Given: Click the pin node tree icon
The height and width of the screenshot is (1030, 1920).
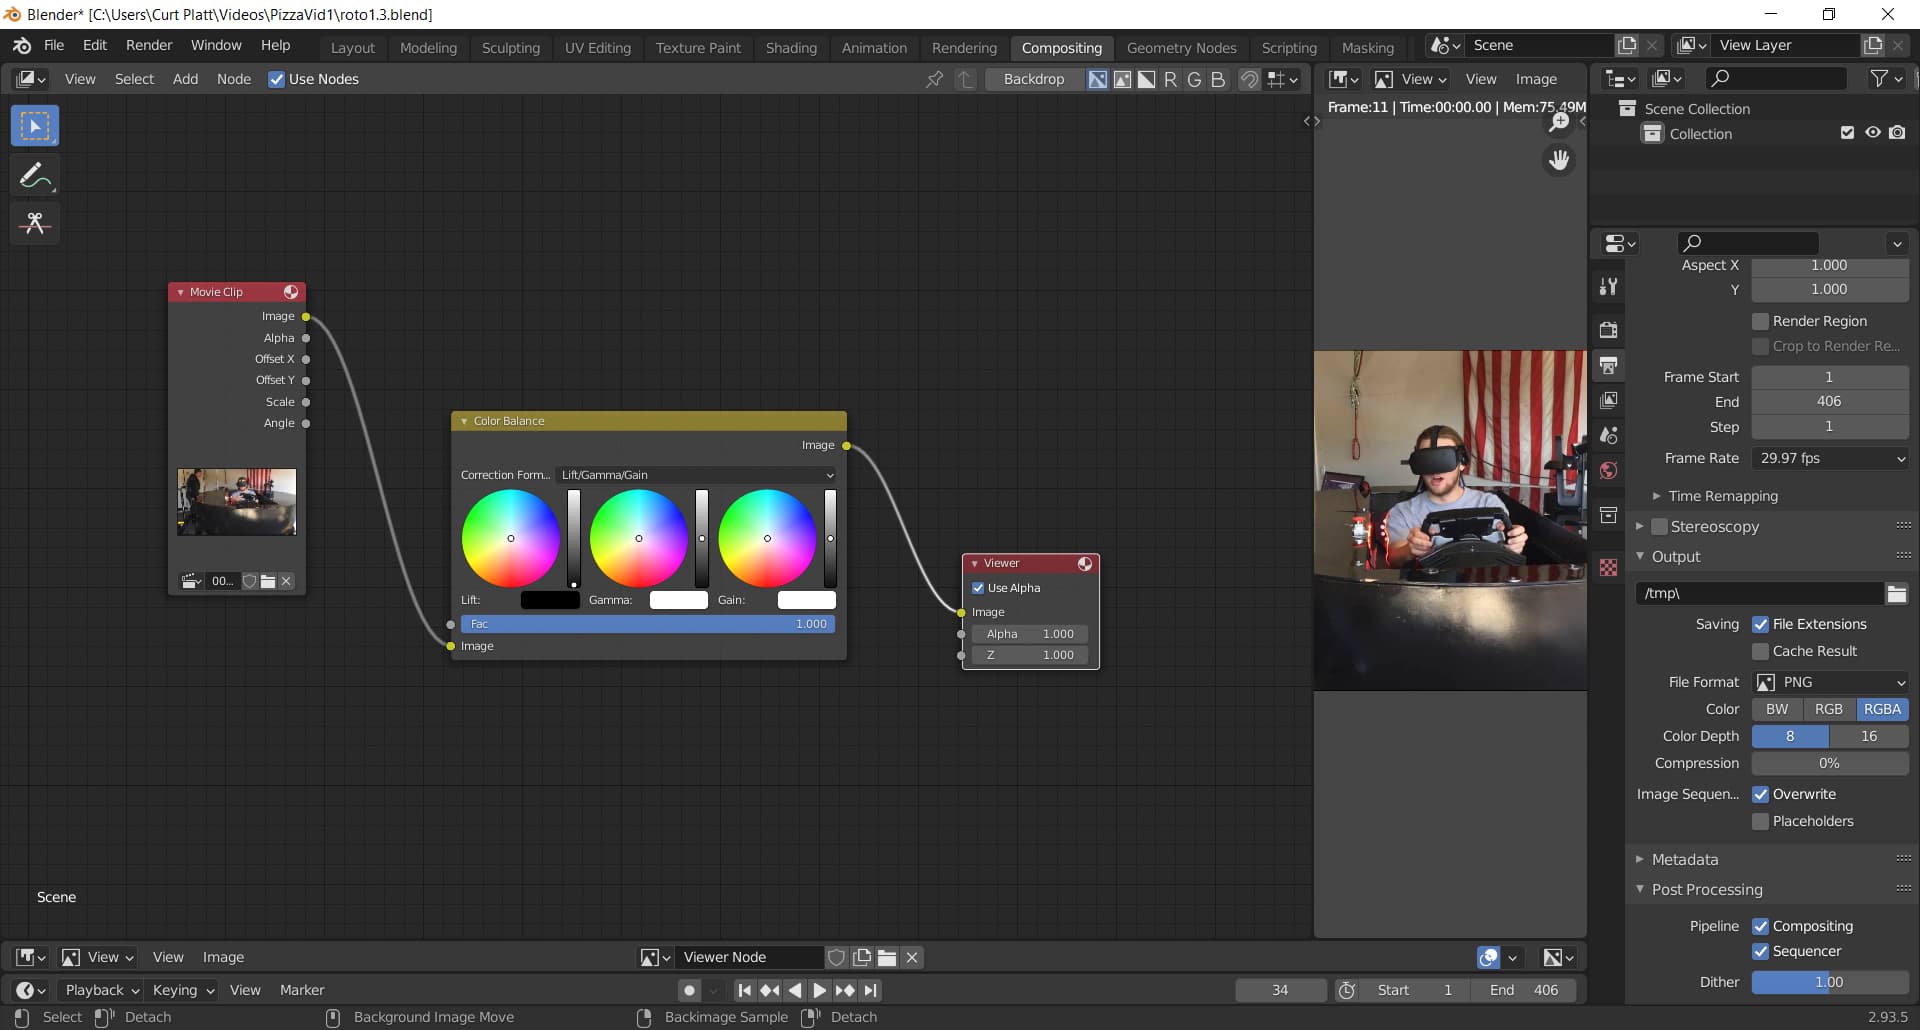Looking at the screenshot, I should click(934, 79).
